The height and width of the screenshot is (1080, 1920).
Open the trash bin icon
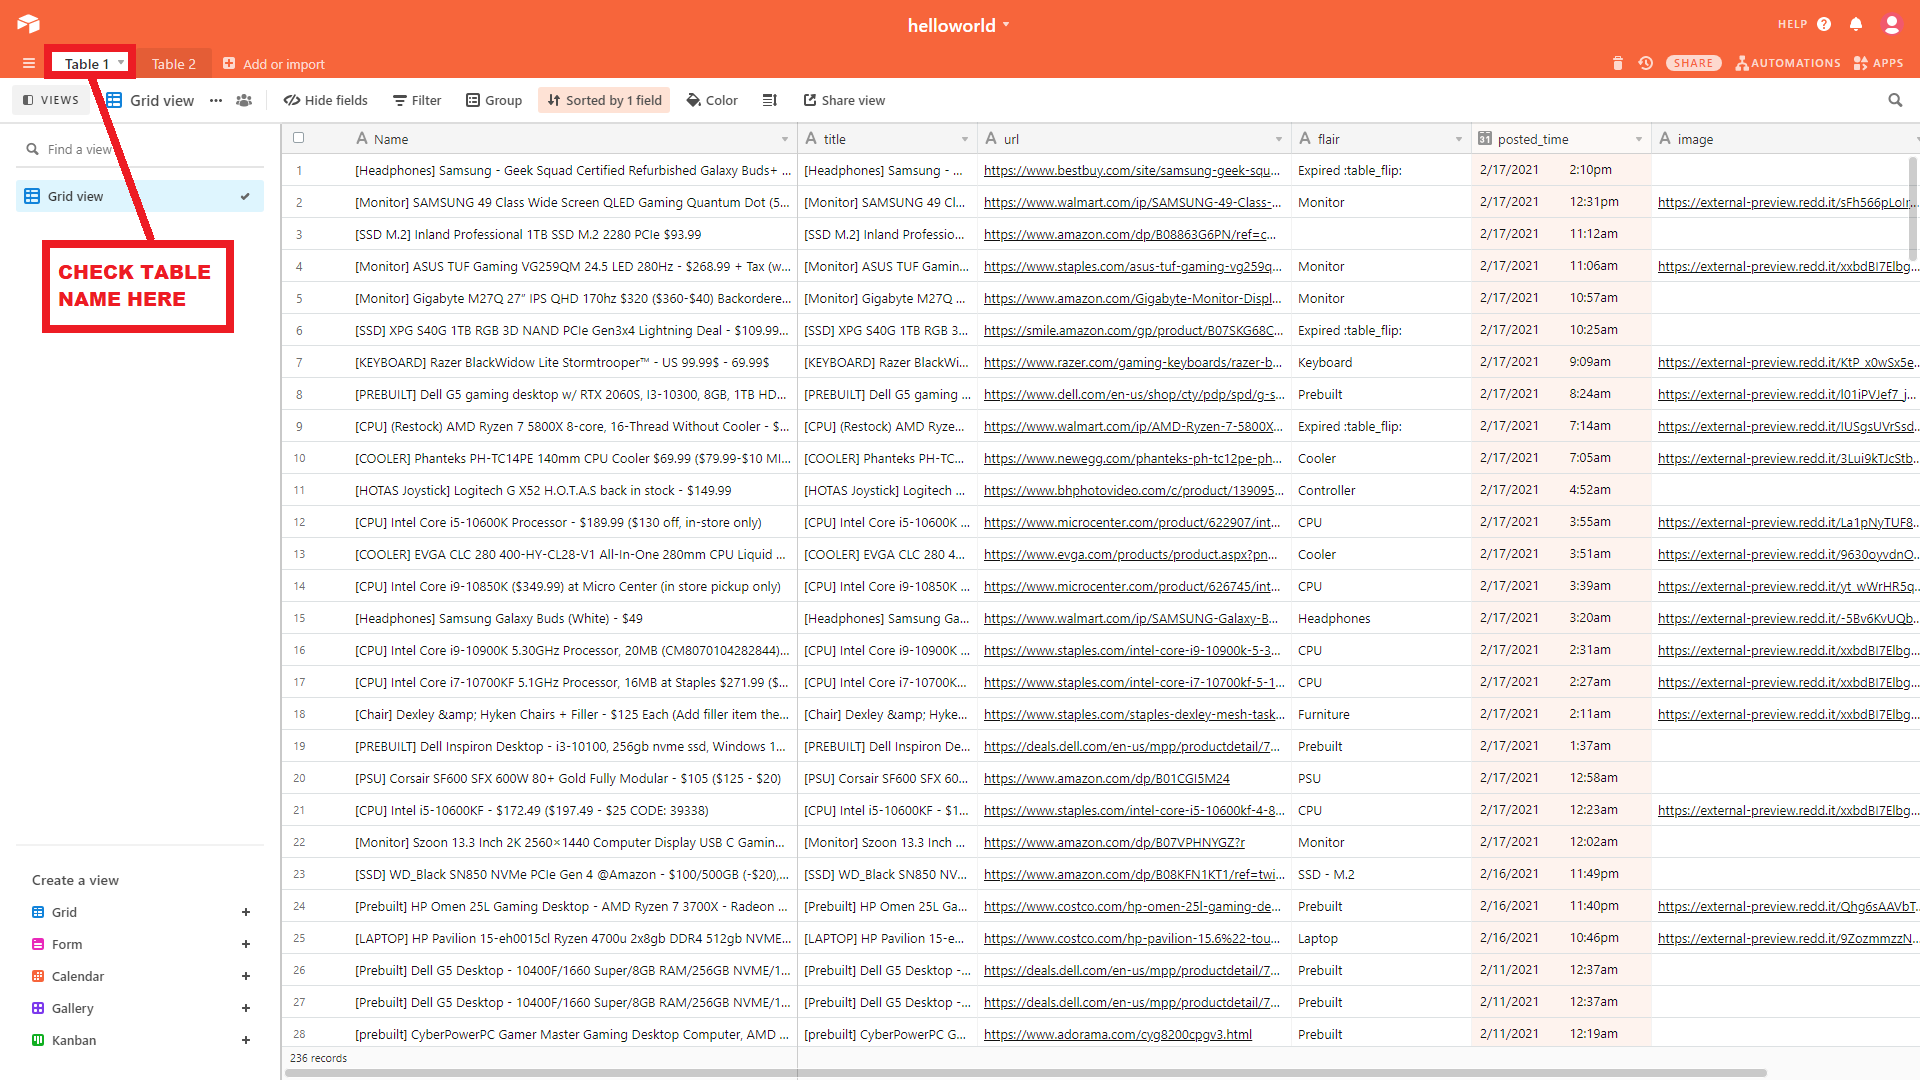(1618, 63)
